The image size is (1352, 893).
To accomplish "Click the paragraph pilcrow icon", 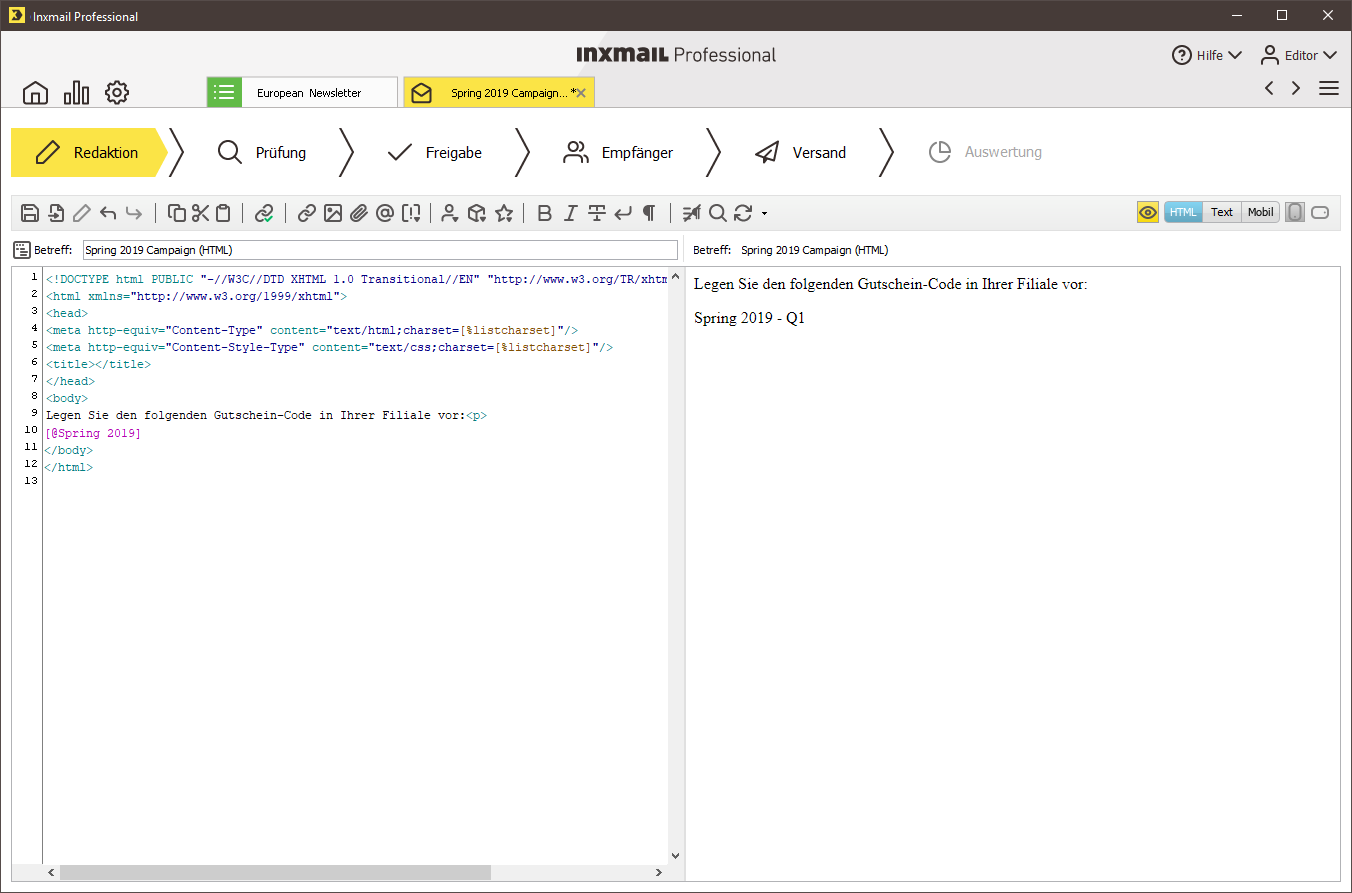I will point(649,213).
